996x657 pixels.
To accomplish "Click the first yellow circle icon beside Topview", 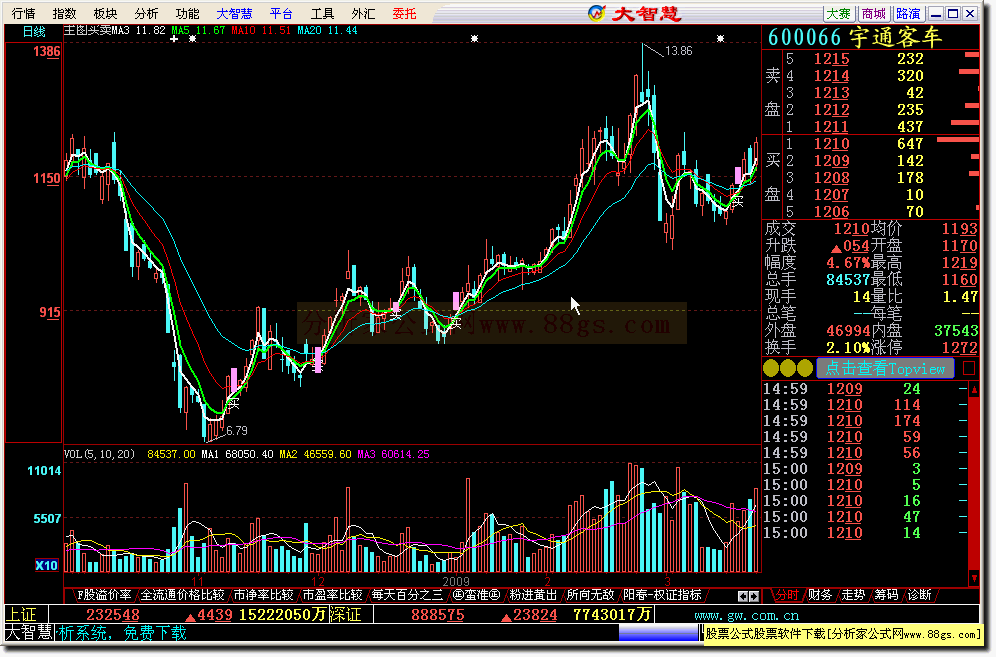I will [x=771, y=368].
